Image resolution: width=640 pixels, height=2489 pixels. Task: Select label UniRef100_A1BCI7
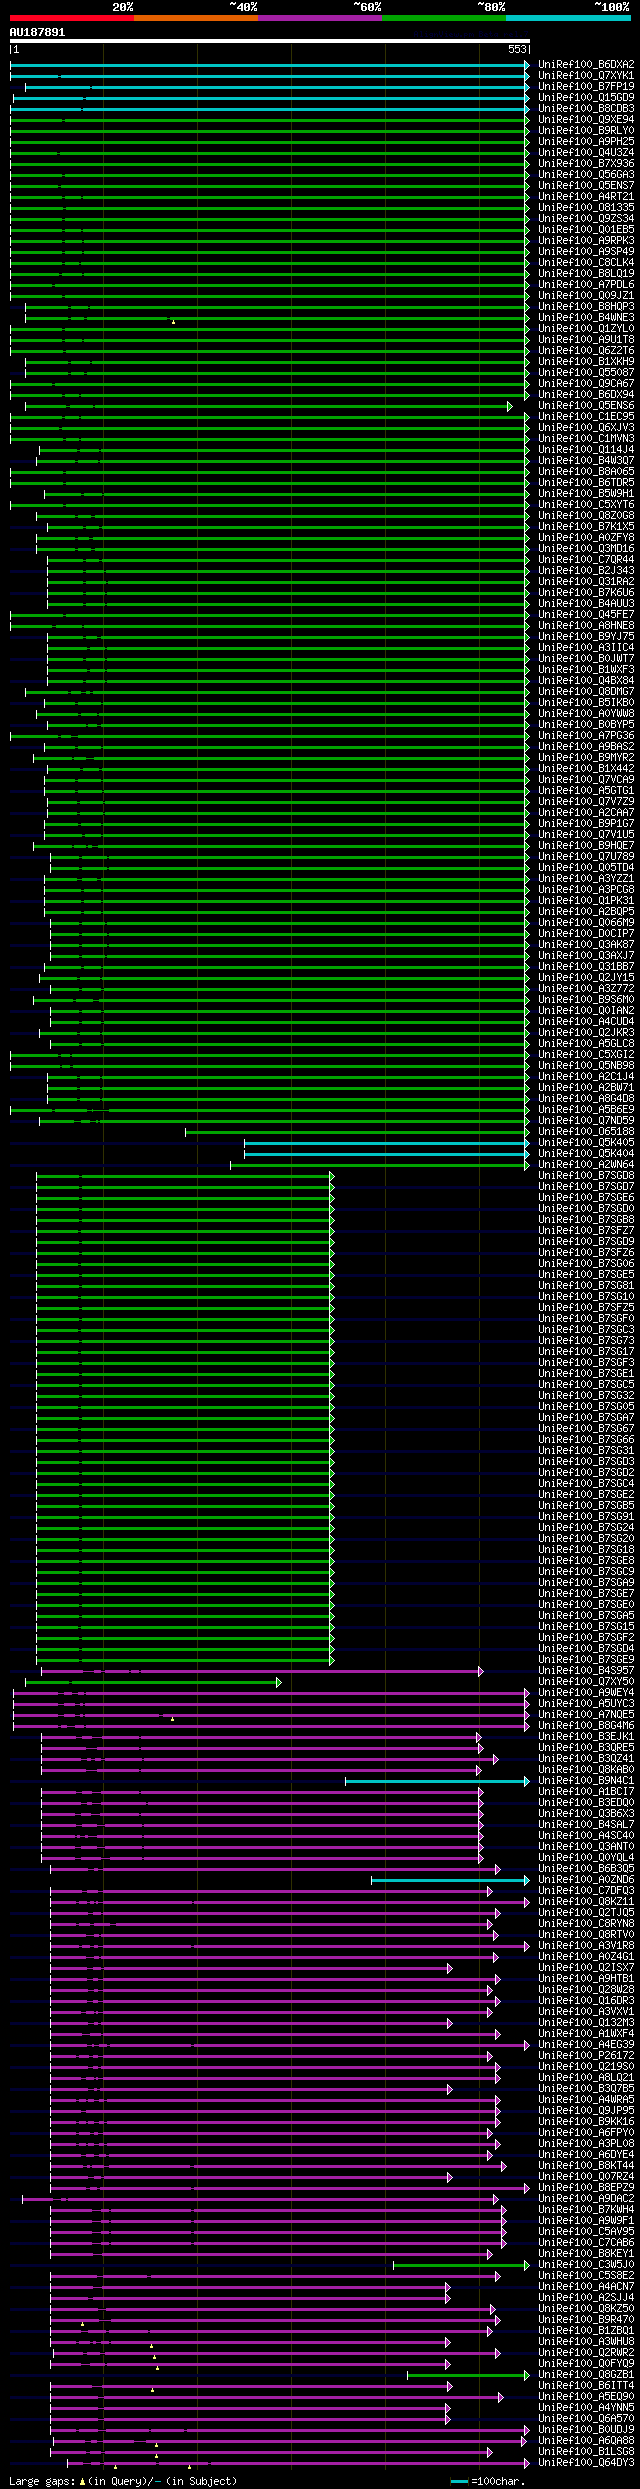[586, 1791]
